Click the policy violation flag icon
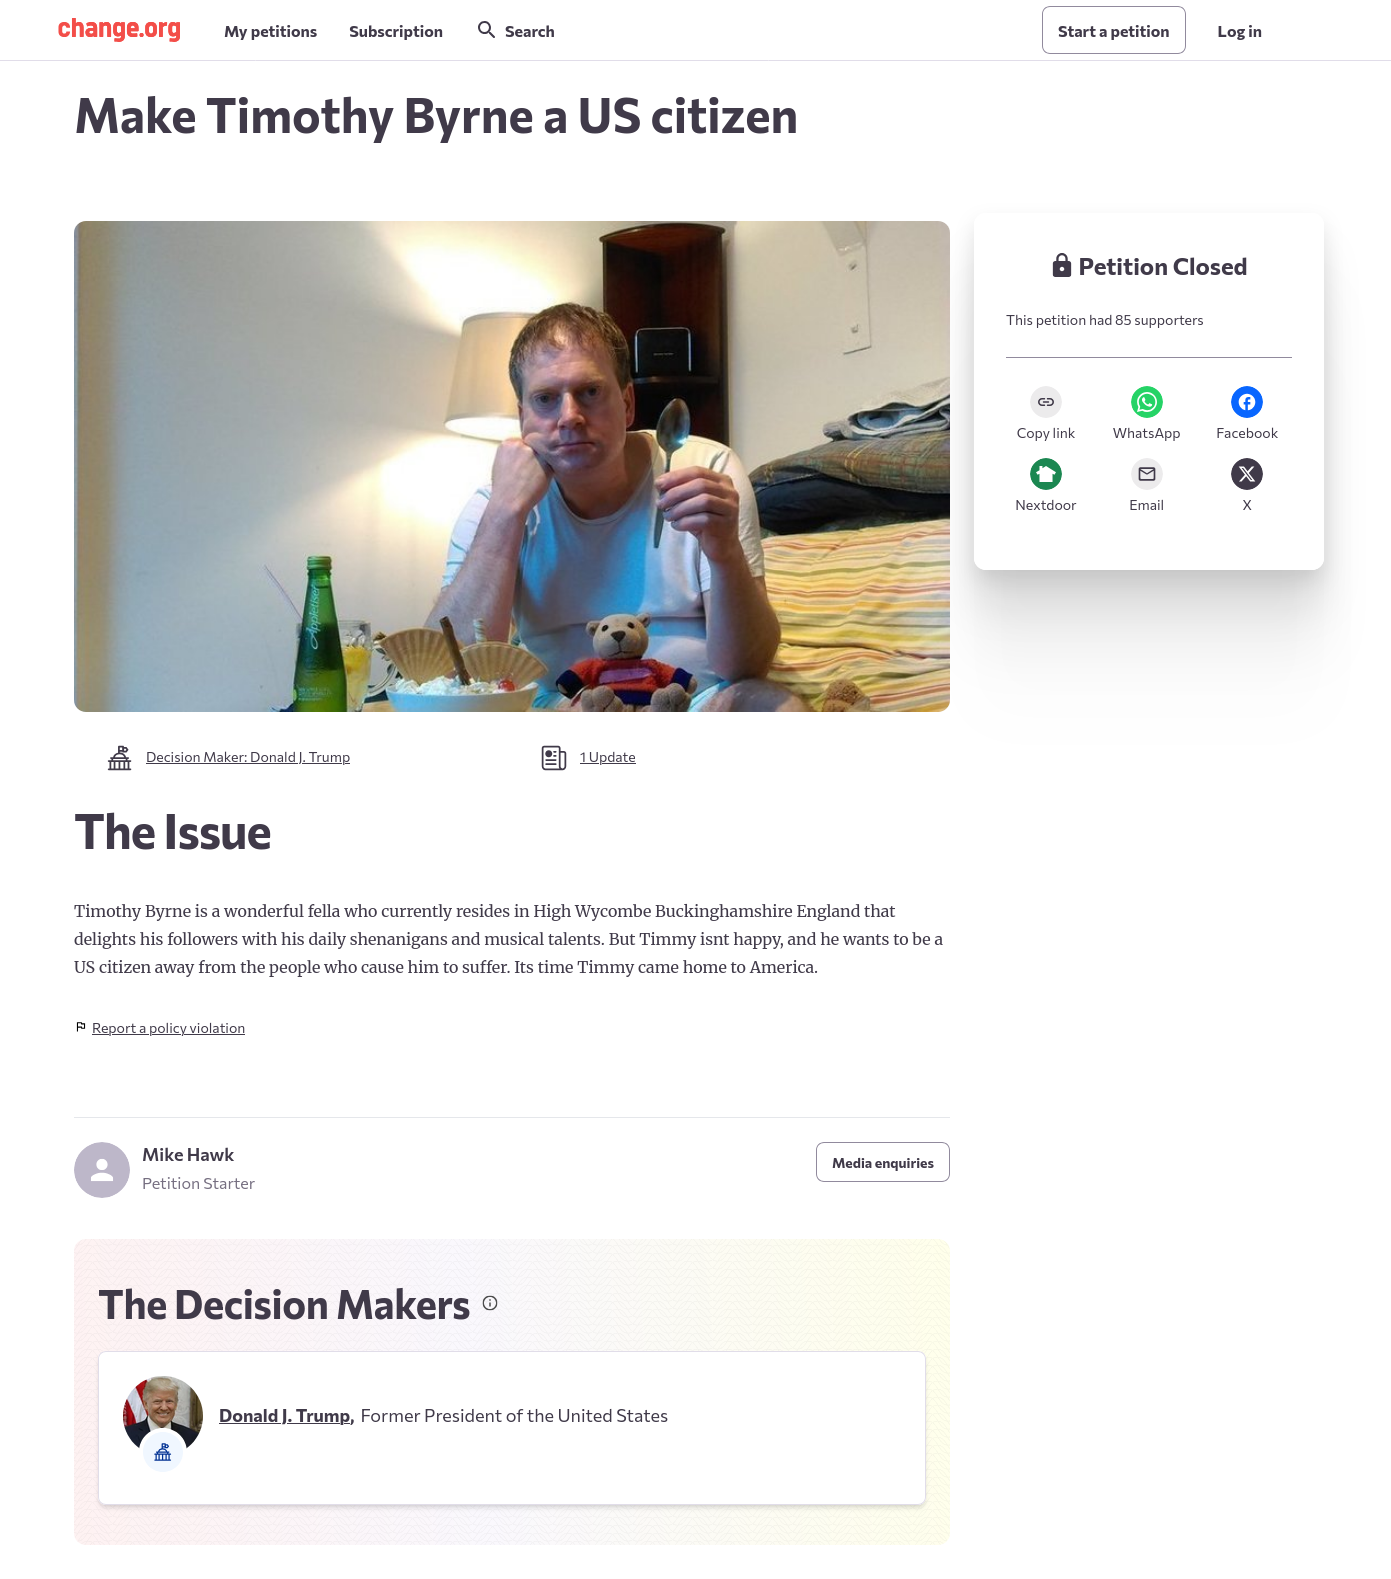The image size is (1391, 1579). pos(81,1027)
